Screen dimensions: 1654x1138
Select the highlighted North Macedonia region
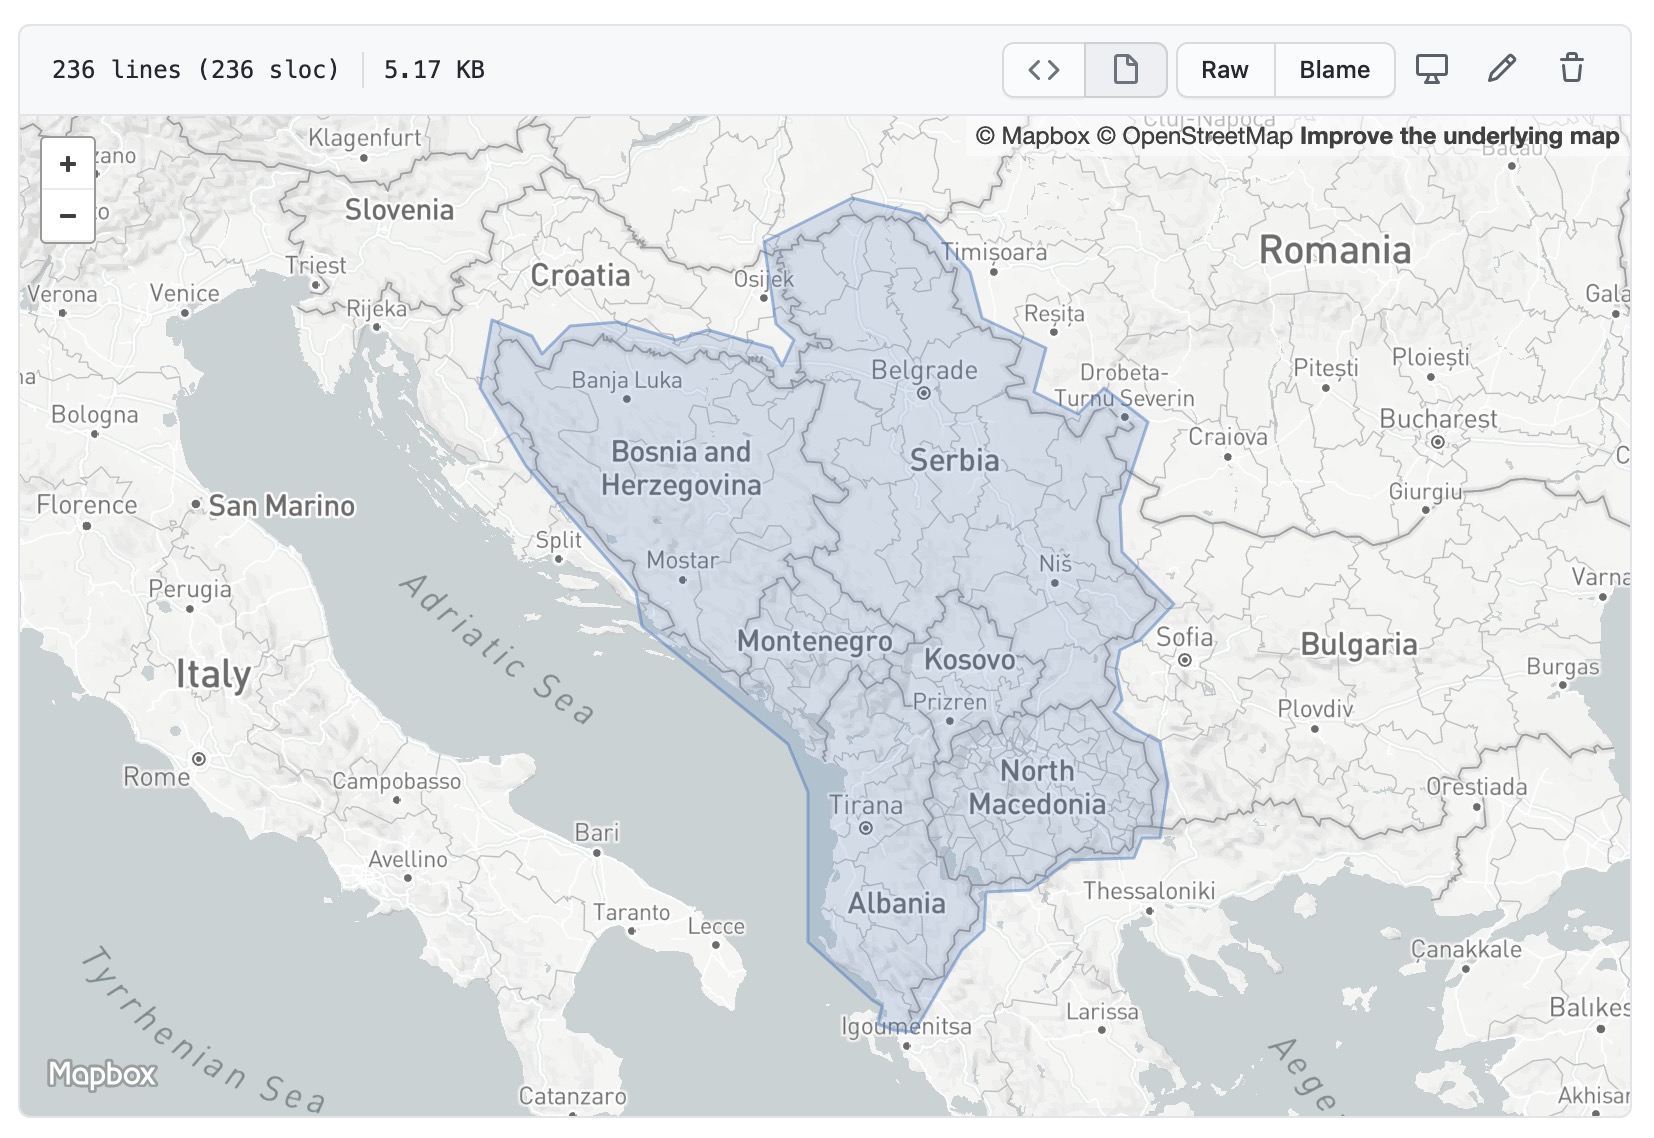coord(1035,787)
